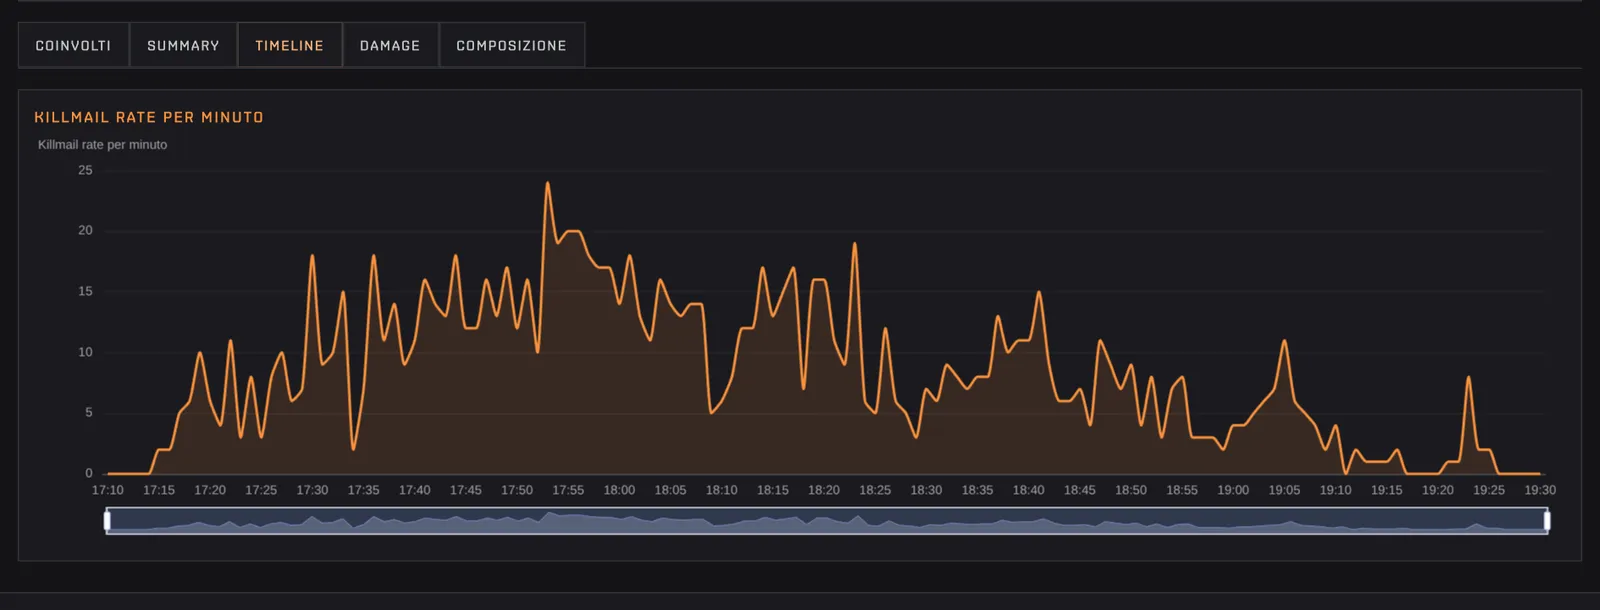
Task: Grab the right handle of the time range slider
Action: (1547, 520)
